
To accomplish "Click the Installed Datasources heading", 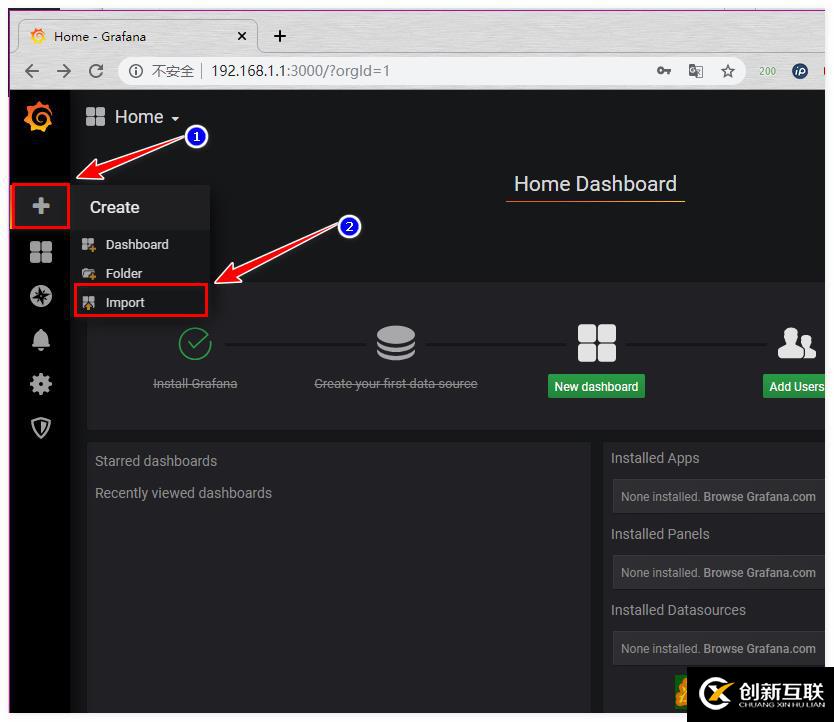I will [x=678, y=610].
